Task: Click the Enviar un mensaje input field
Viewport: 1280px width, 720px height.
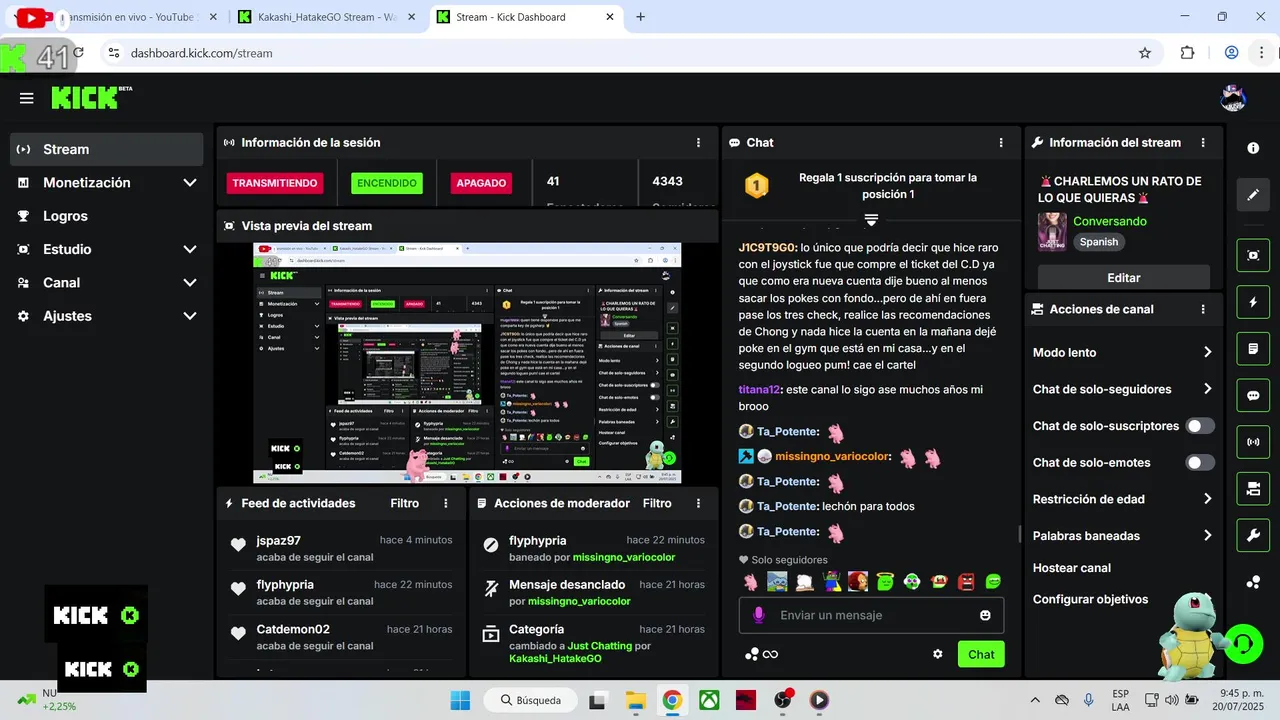Action: 871,615
